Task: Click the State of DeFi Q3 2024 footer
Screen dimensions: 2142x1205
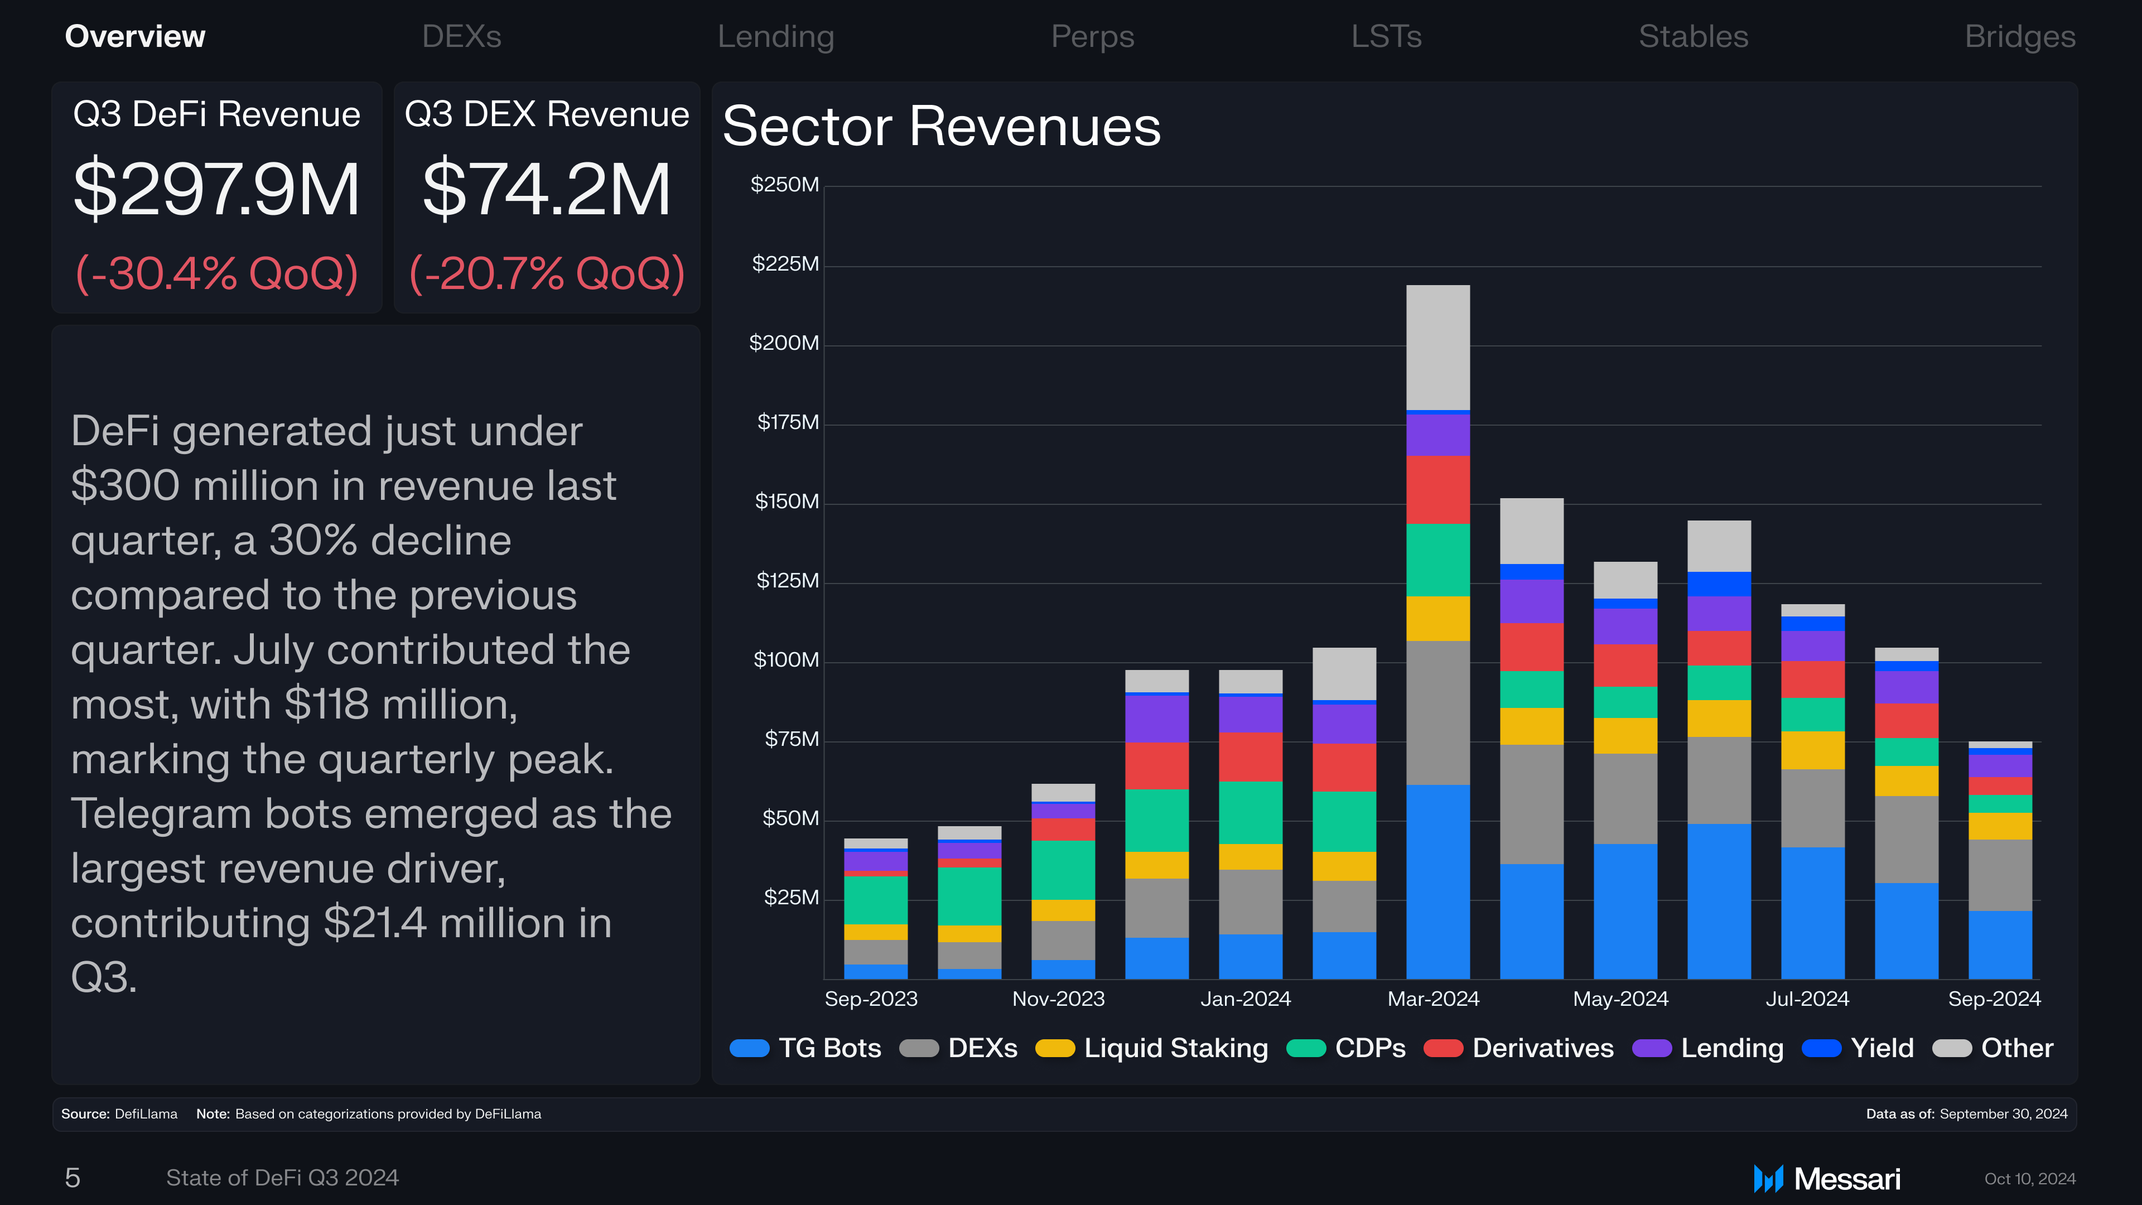Action: coord(282,1178)
